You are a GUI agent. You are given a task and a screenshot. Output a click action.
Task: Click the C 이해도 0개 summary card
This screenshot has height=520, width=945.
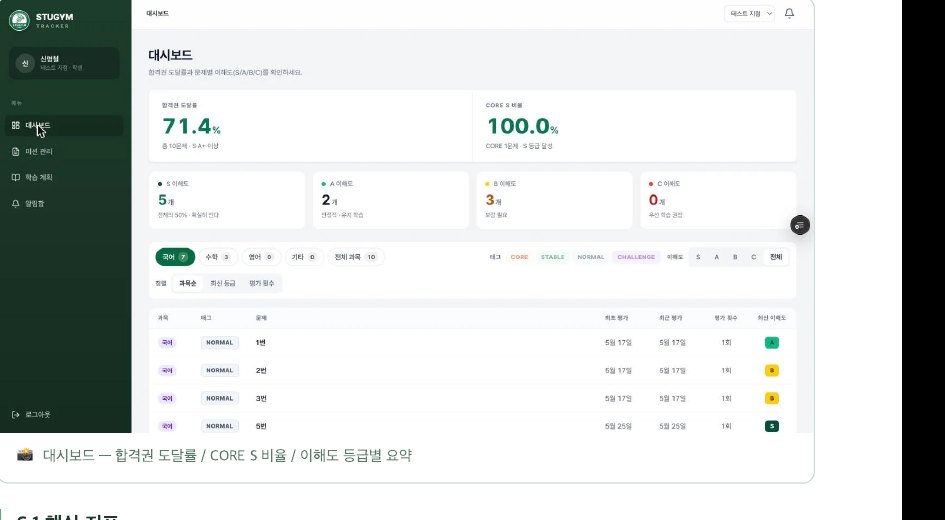click(718, 200)
